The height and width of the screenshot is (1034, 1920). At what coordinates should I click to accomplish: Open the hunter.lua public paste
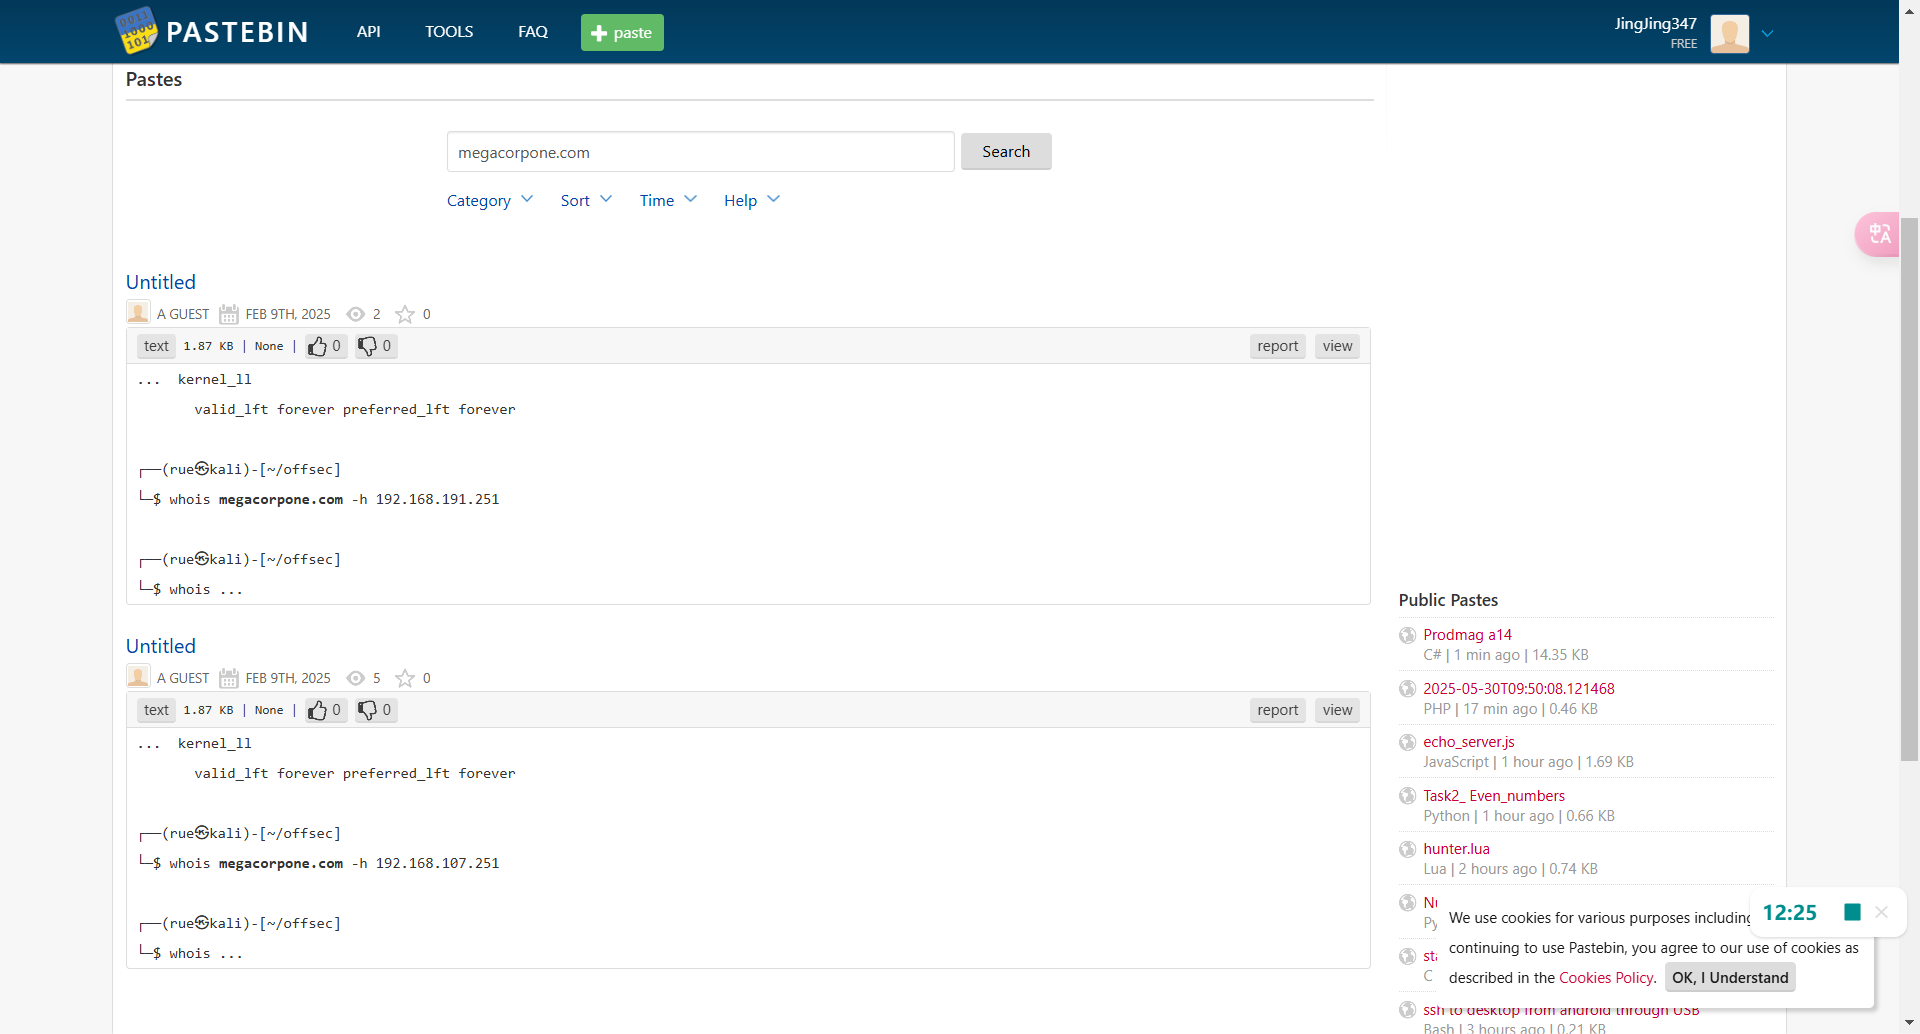[x=1456, y=849]
